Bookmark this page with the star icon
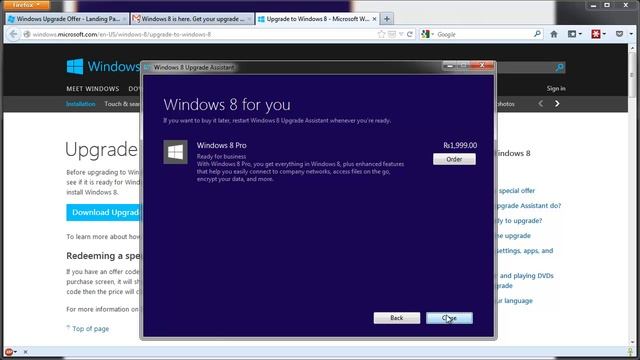Screen dimensions: 640x360 (381, 34)
